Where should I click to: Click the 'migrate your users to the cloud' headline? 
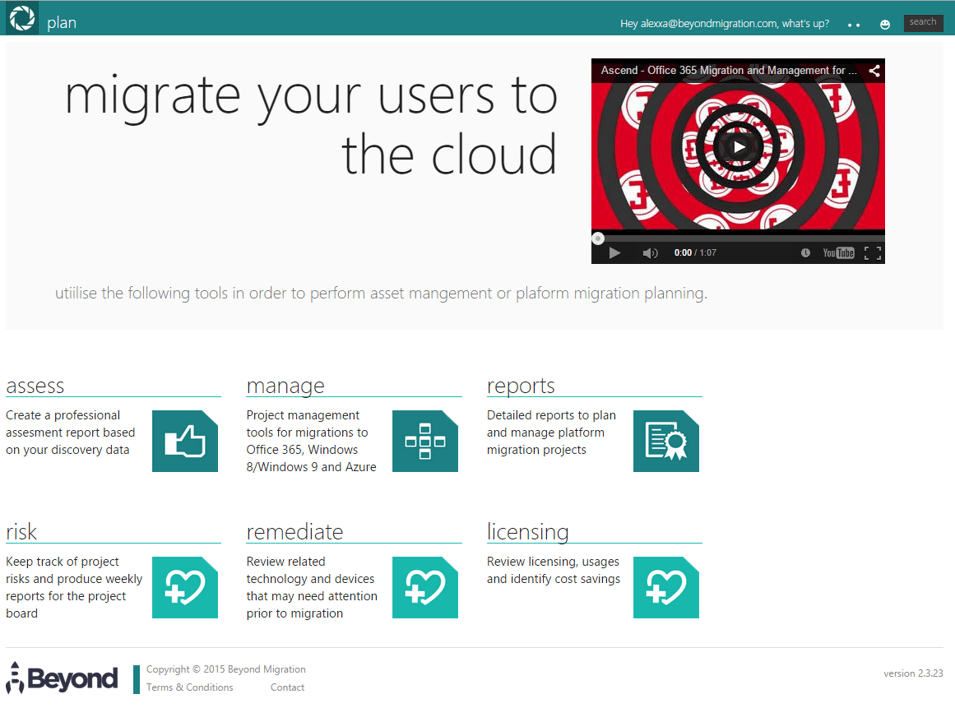point(311,125)
